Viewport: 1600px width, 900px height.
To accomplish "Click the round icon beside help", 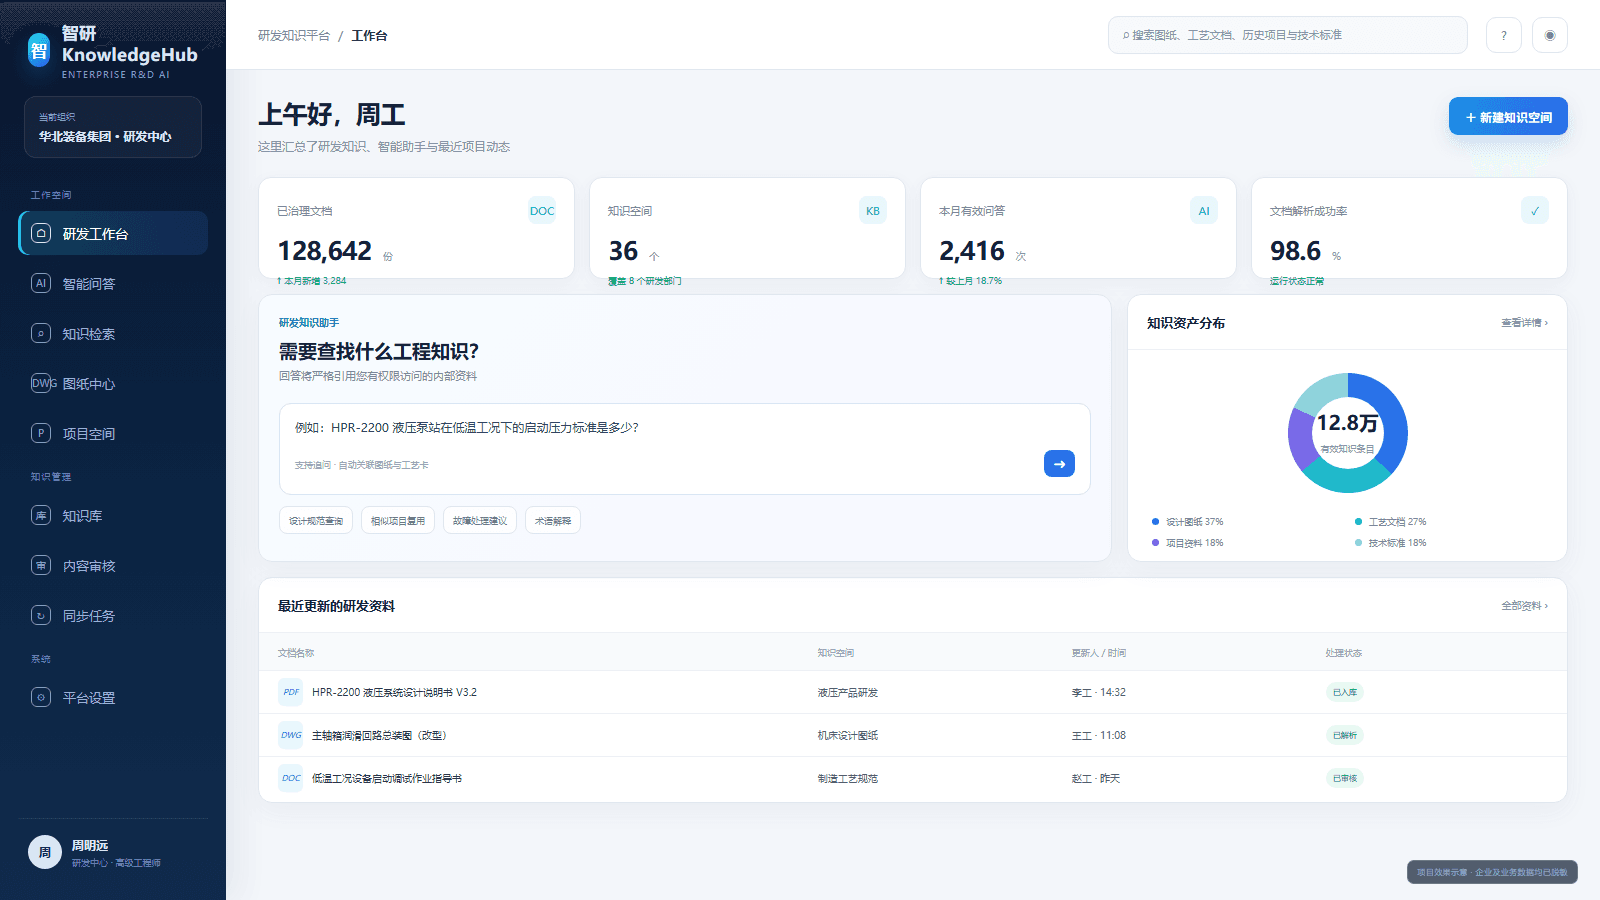I will pos(1550,35).
